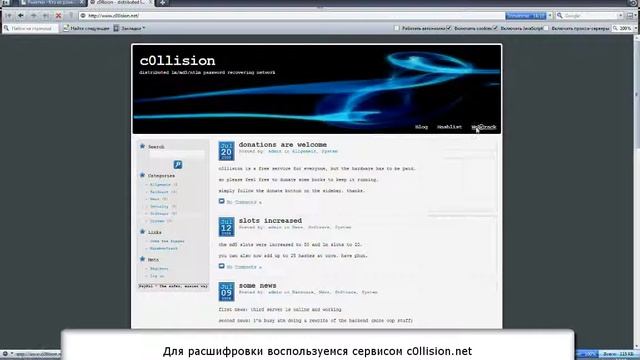Open the John the Ripper link

pos(167,241)
